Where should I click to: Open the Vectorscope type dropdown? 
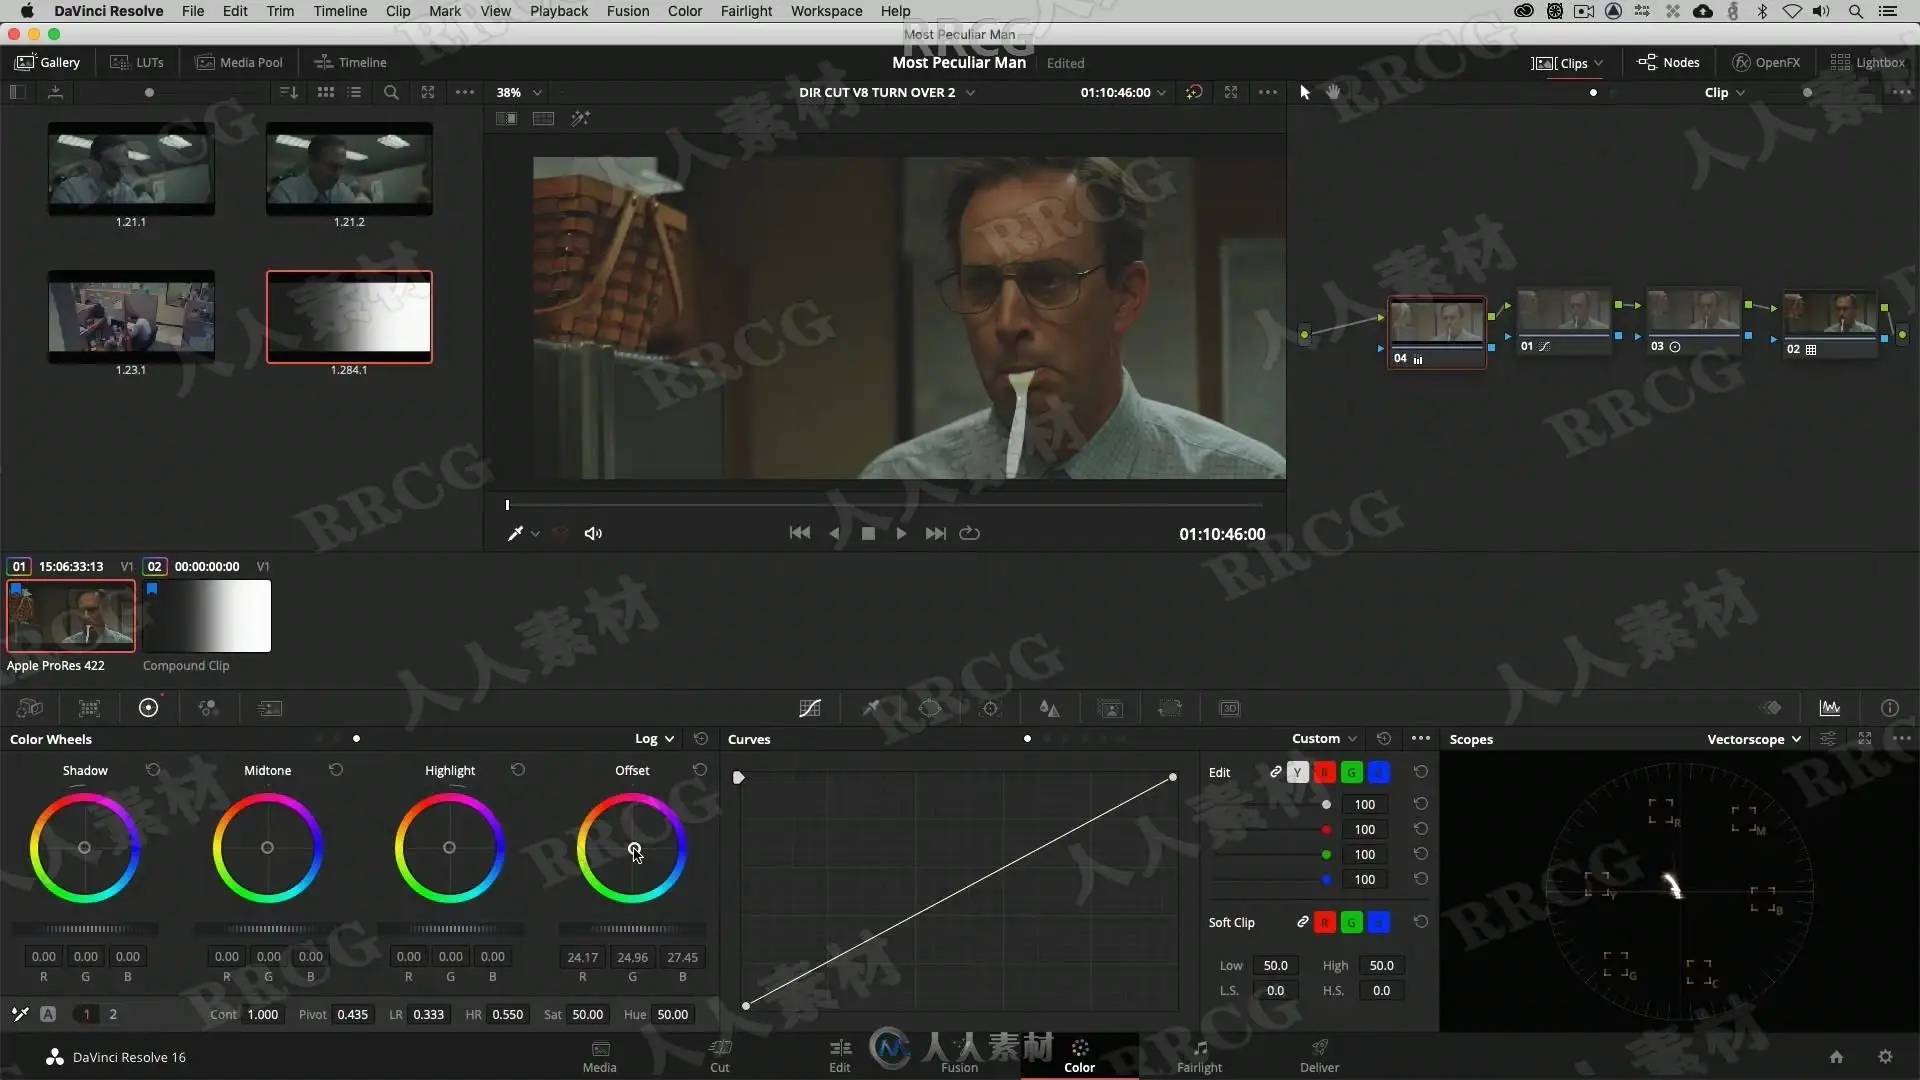(1754, 739)
